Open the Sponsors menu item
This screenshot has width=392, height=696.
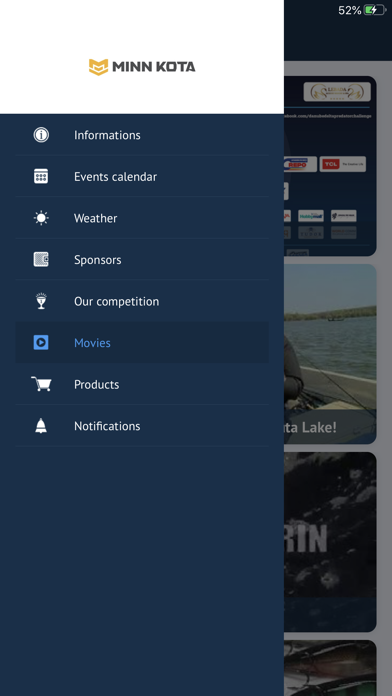click(142, 259)
